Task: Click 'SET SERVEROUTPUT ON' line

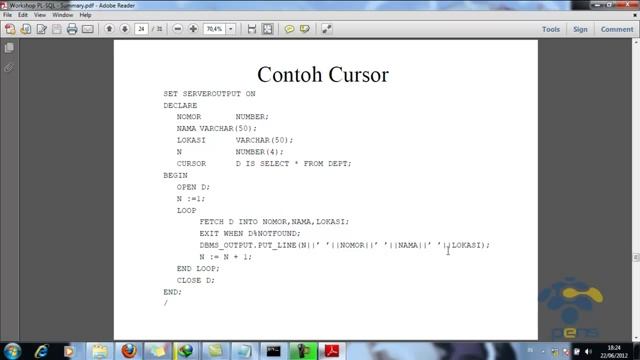Action: [x=209, y=94]
